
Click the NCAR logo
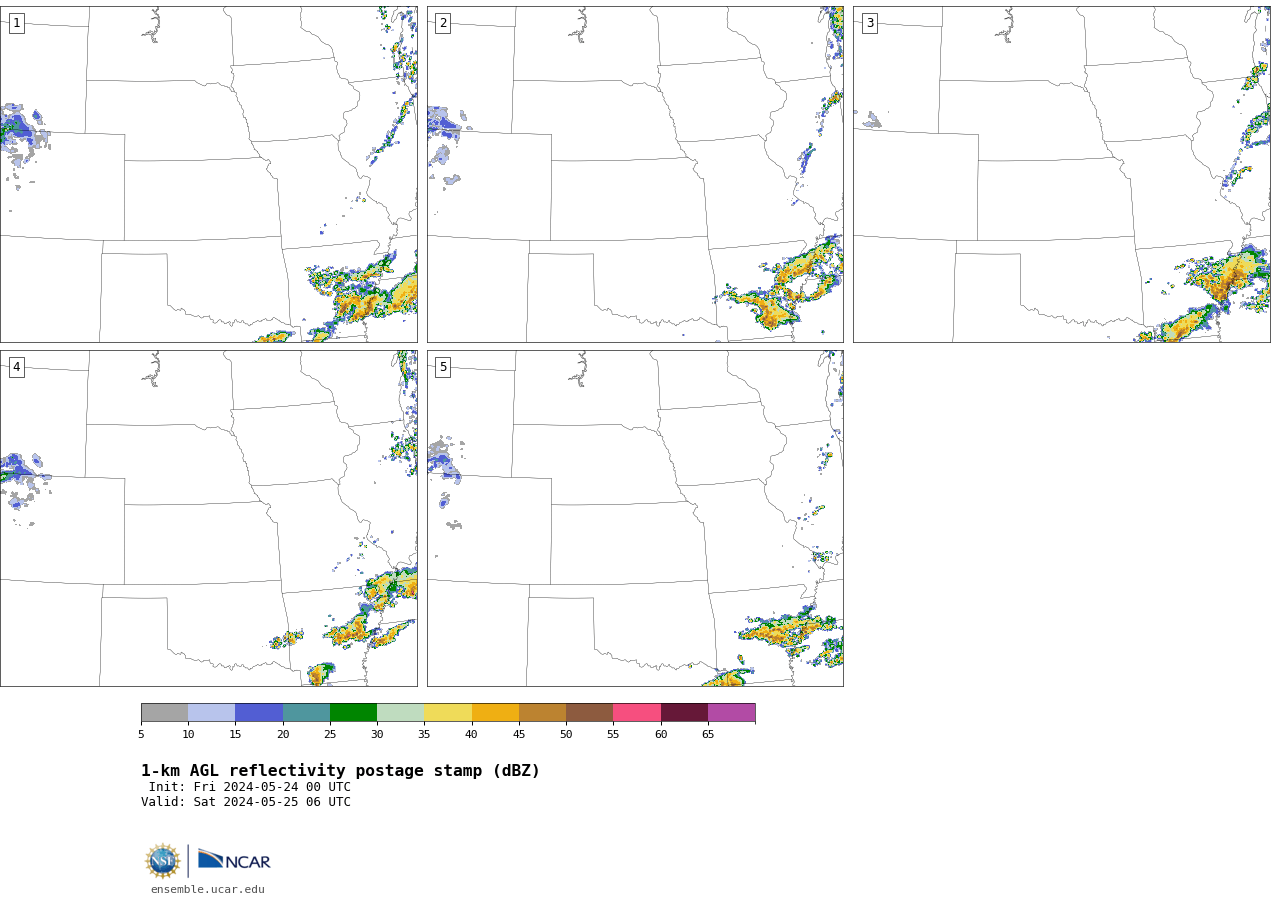point(234,860)
